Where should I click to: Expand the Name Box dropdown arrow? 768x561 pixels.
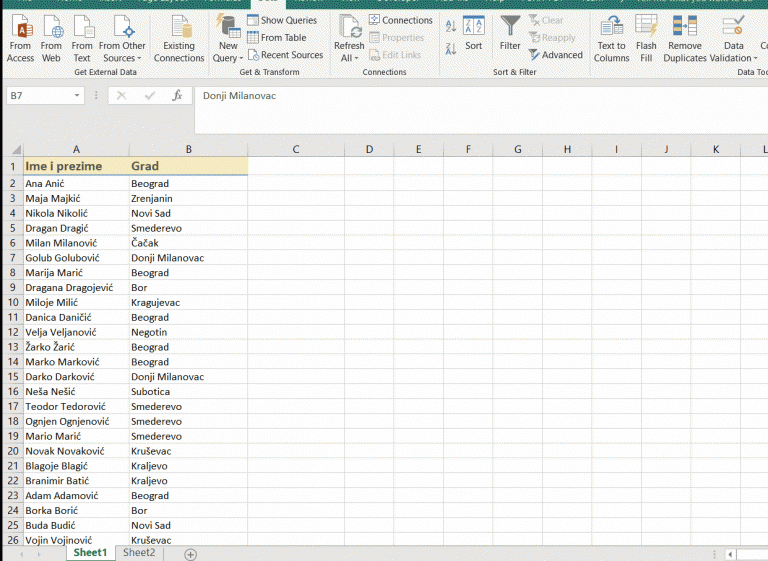(77, 96)
